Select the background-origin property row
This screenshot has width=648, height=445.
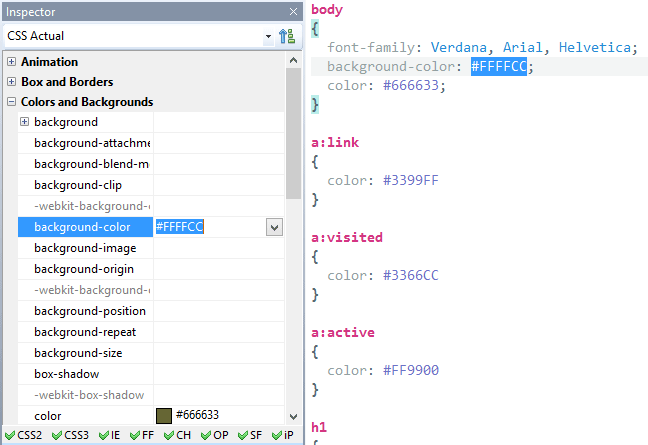coord(151,269)
